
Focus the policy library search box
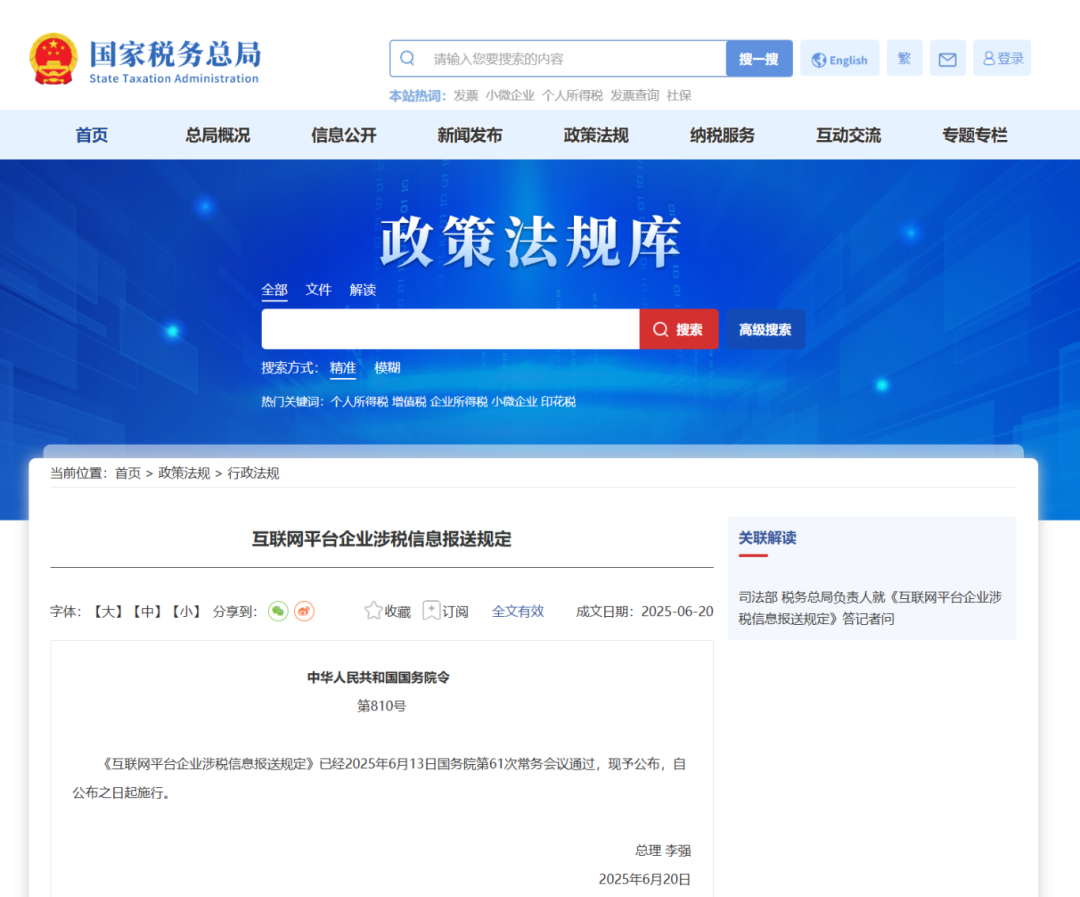[x=450, y=329]
